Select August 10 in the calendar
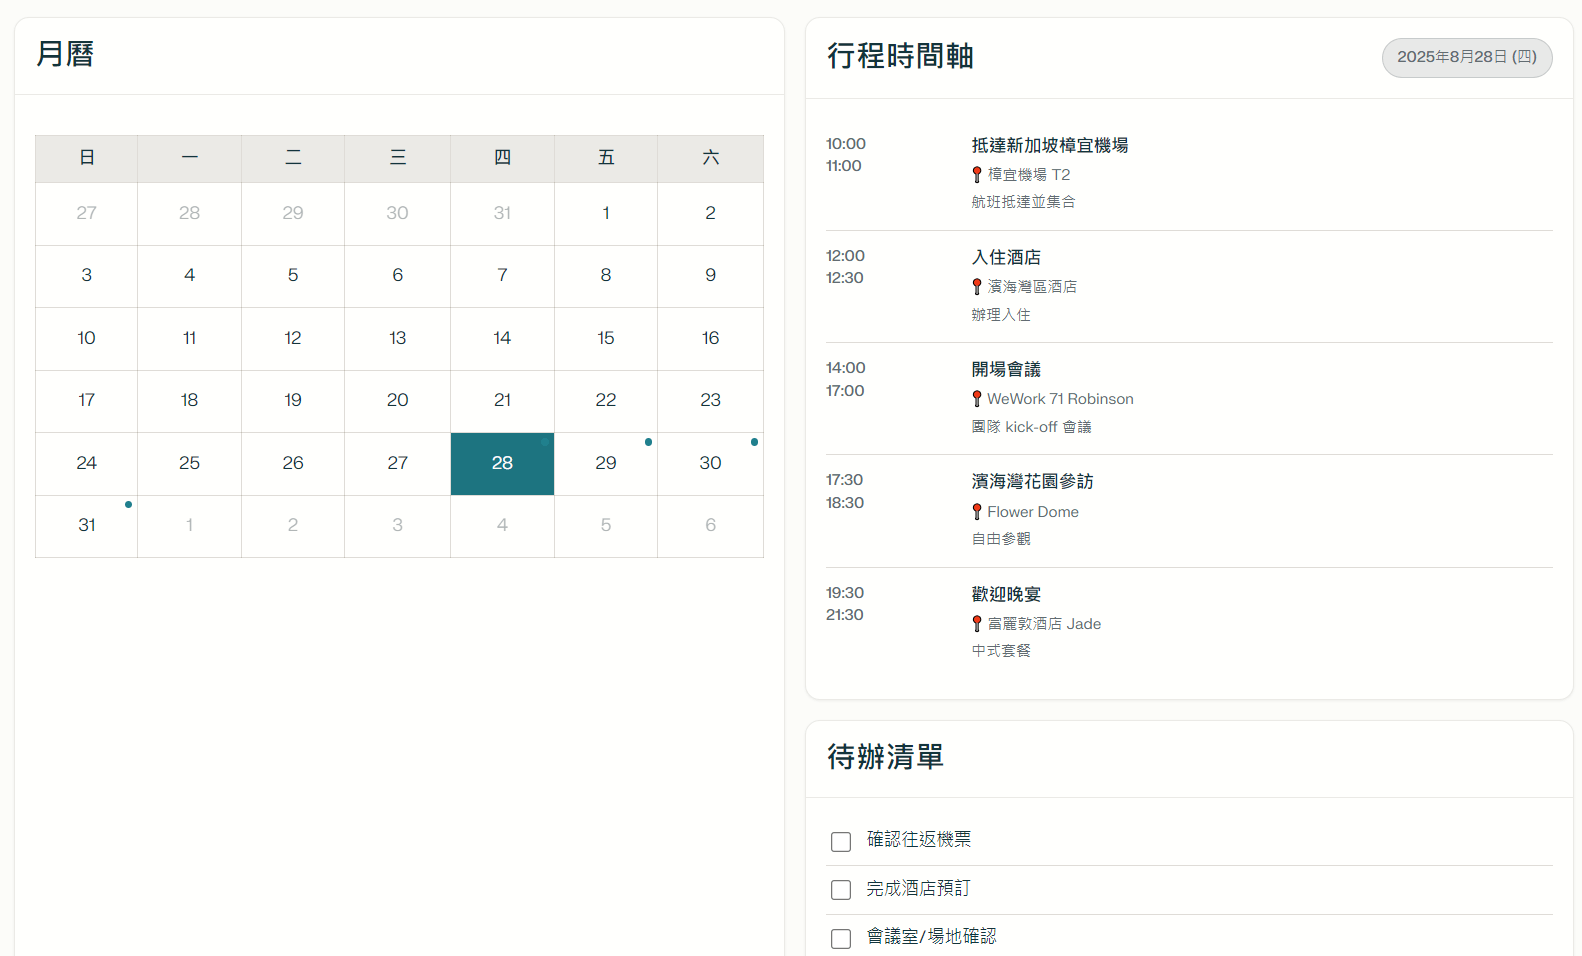1582x956 pixels. click(x=87, y=338)
